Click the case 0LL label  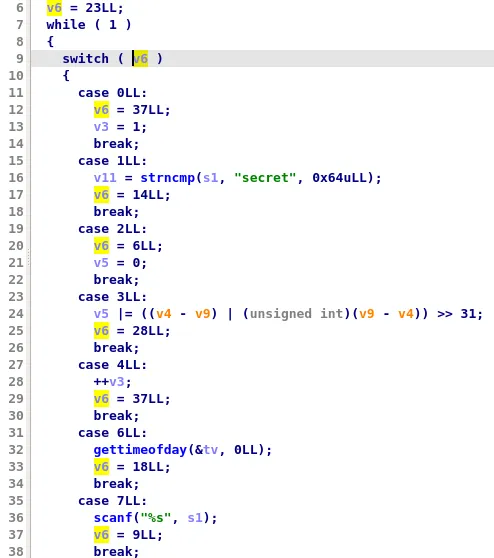pyautogui.click(x=112, y=93)
